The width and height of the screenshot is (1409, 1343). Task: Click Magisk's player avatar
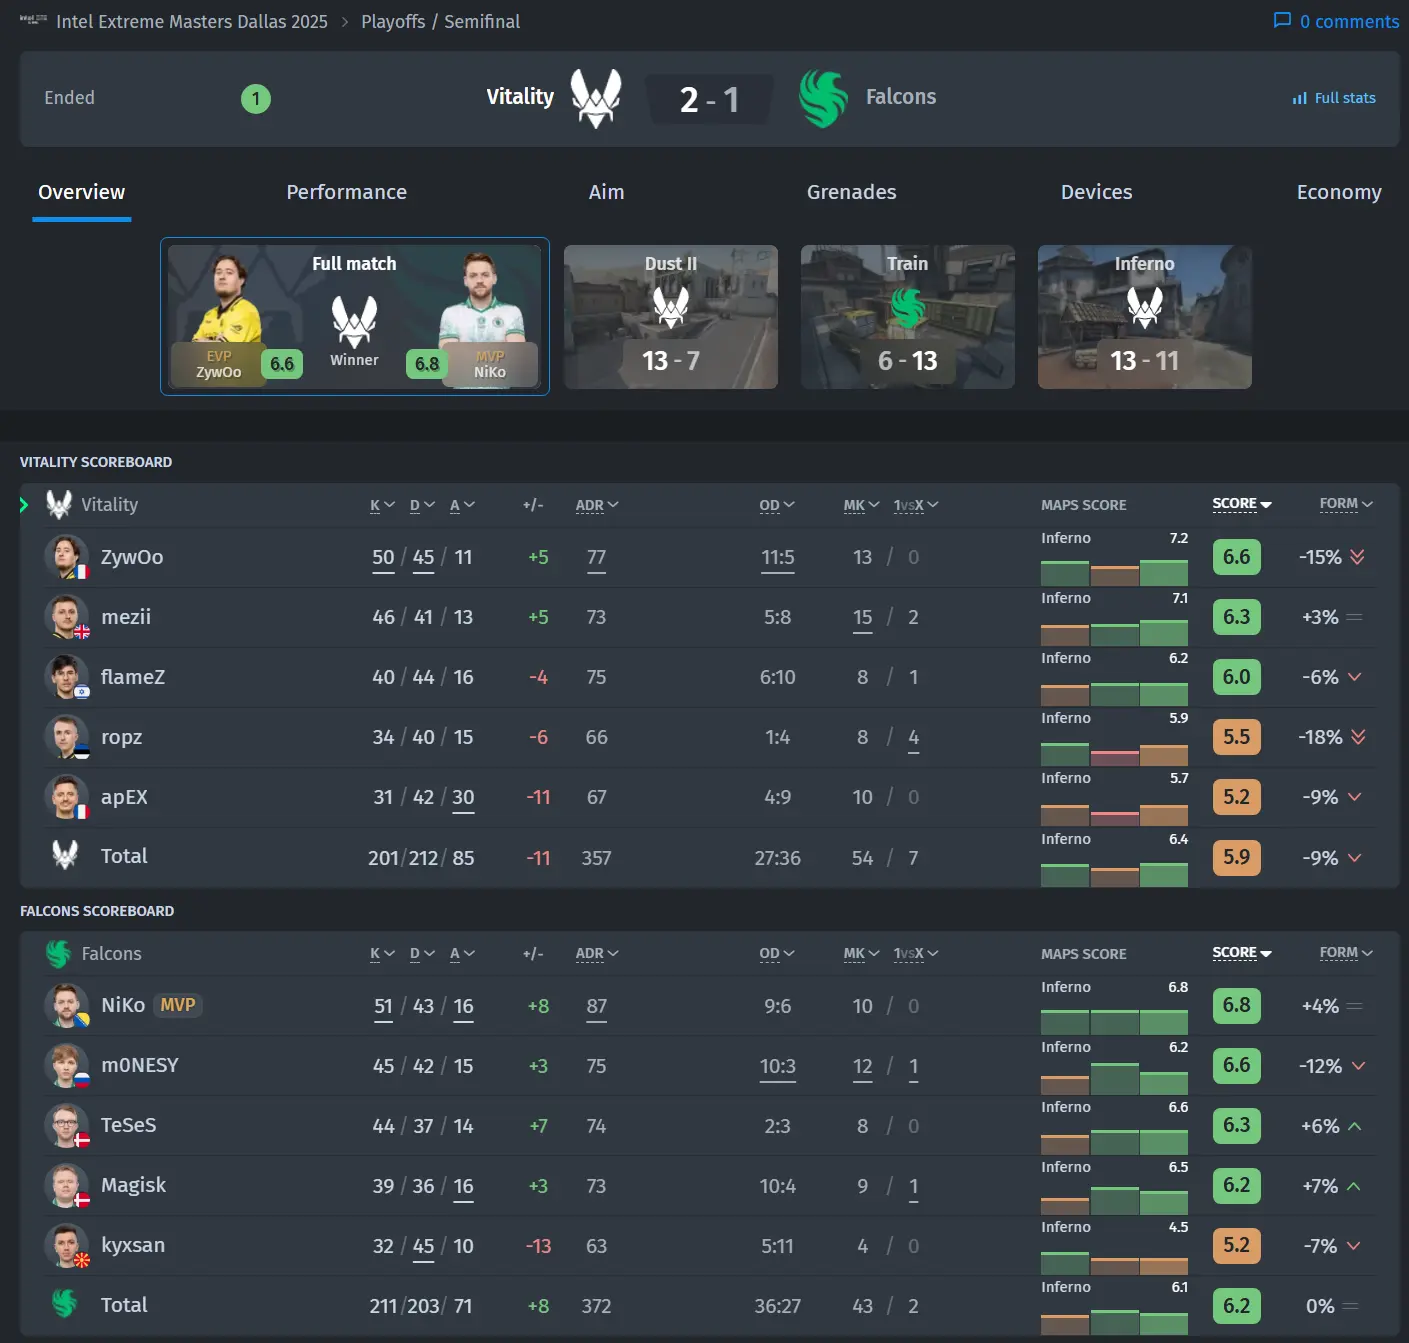tap(66, 1186)
